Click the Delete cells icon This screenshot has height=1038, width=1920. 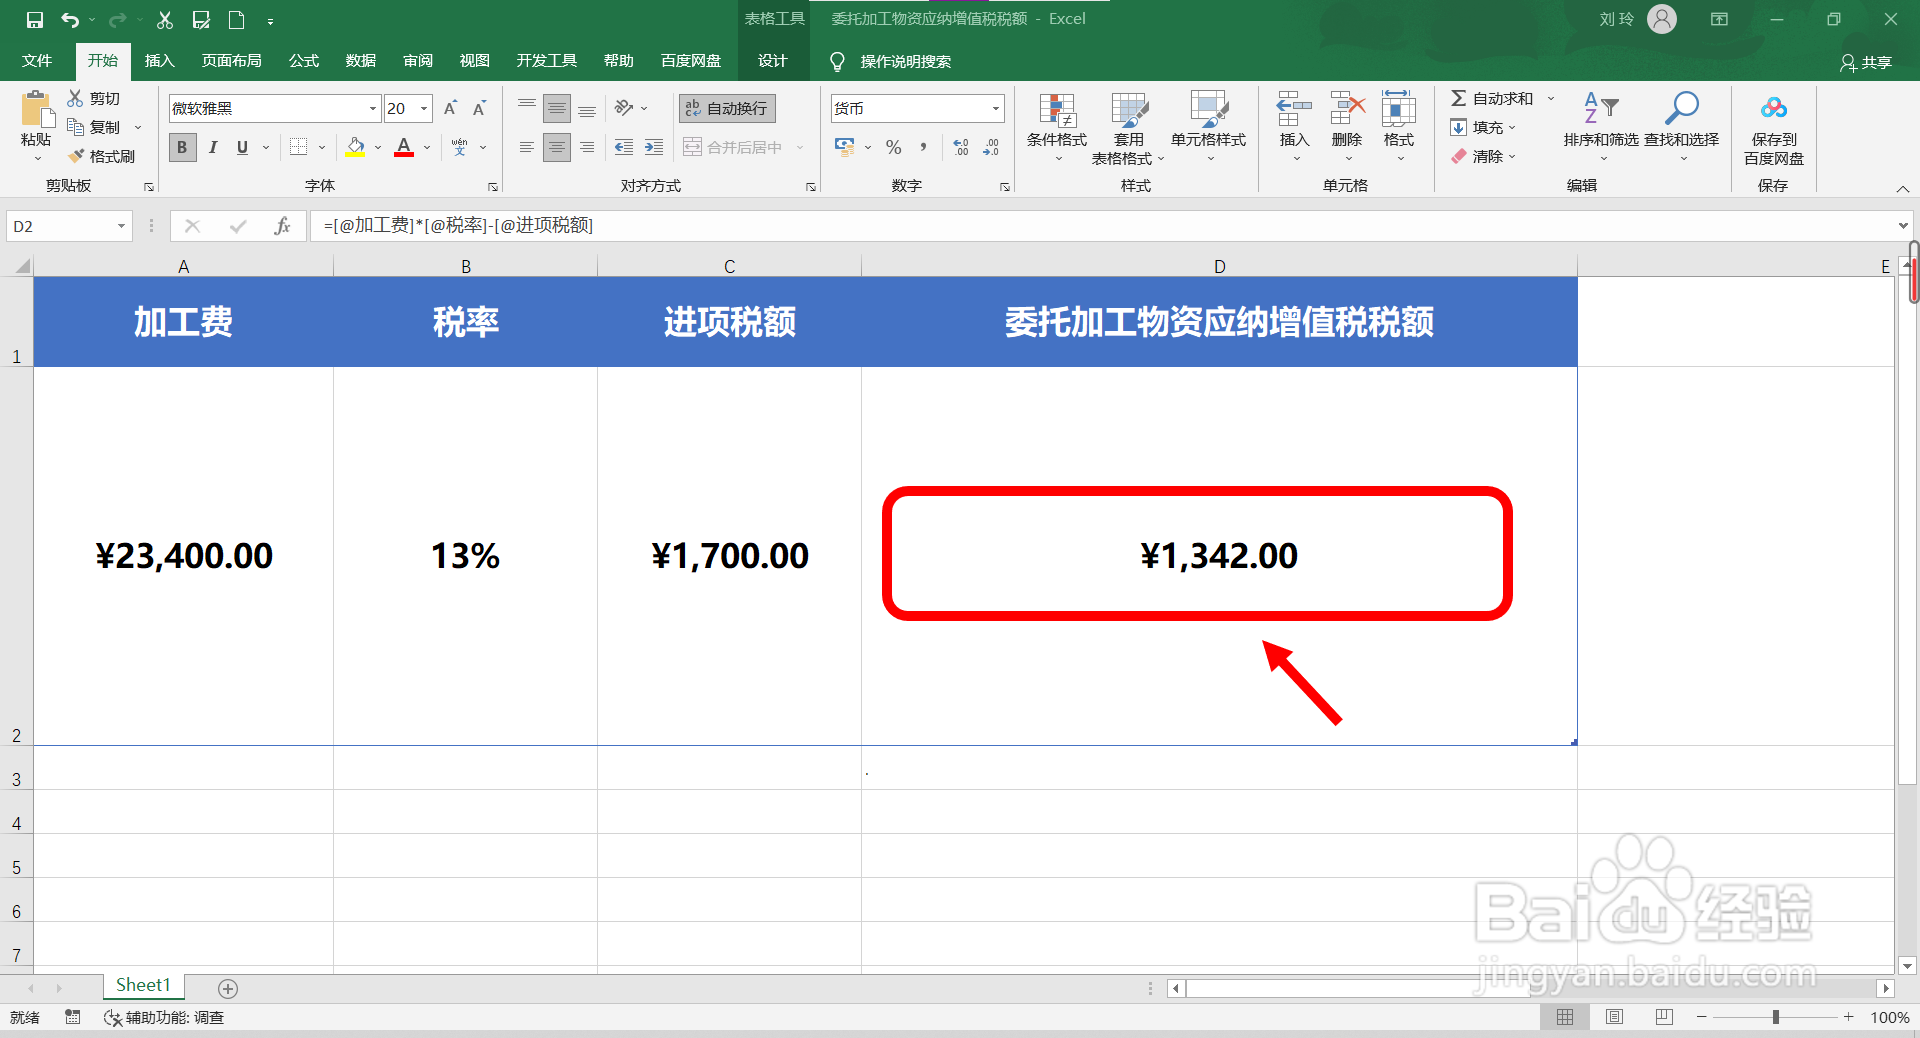1347,109
